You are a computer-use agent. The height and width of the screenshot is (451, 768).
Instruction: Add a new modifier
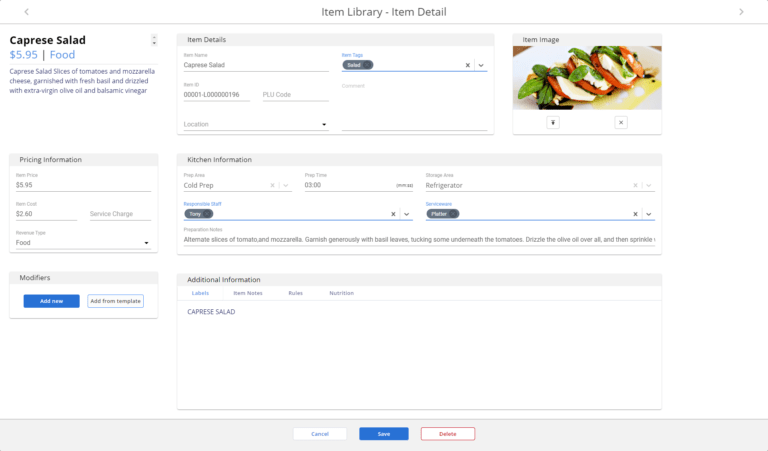(x=51, y=301)
